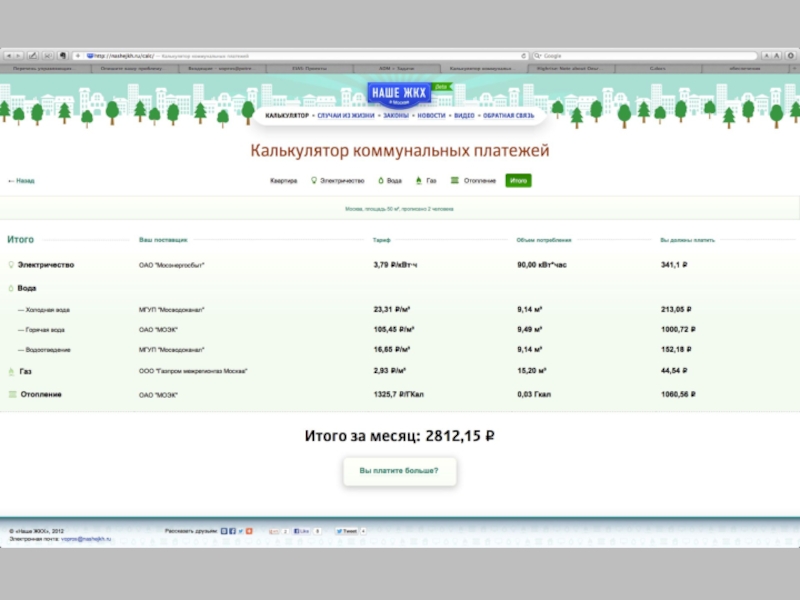Open the Новости navigation link
800x600 pixels.
pos(432,116)
